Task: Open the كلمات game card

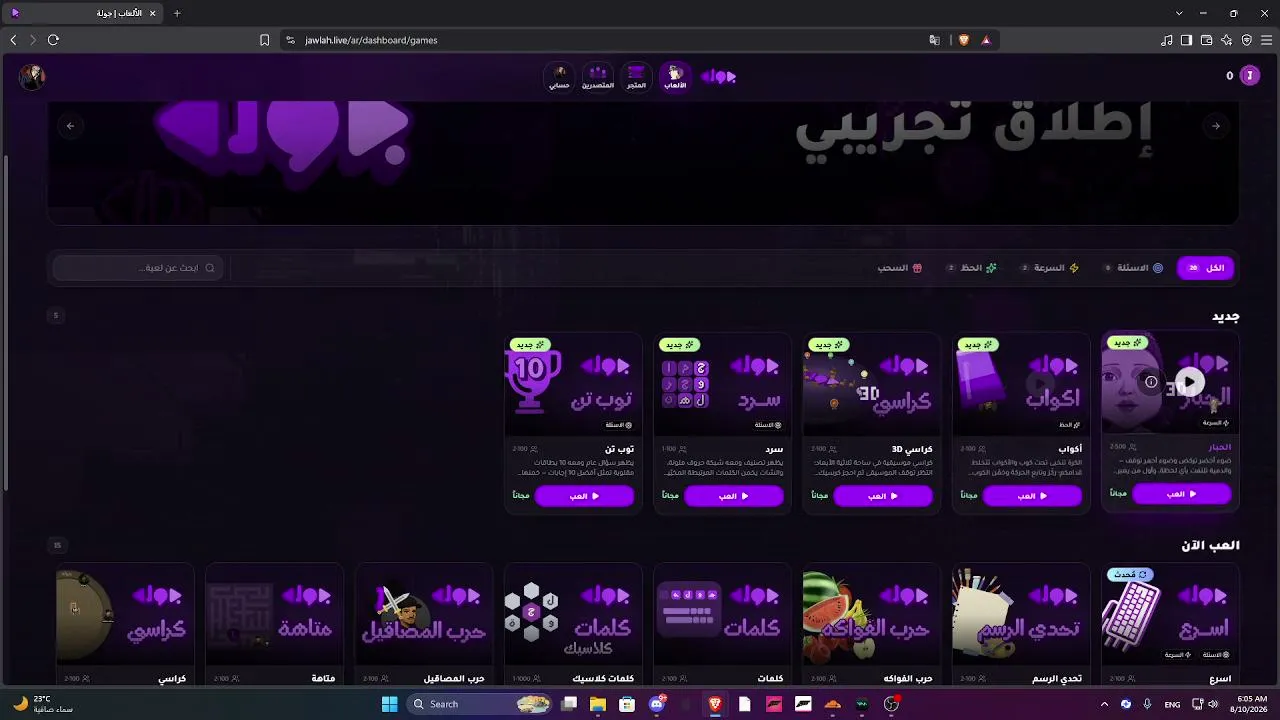Action: coord(723,625)
